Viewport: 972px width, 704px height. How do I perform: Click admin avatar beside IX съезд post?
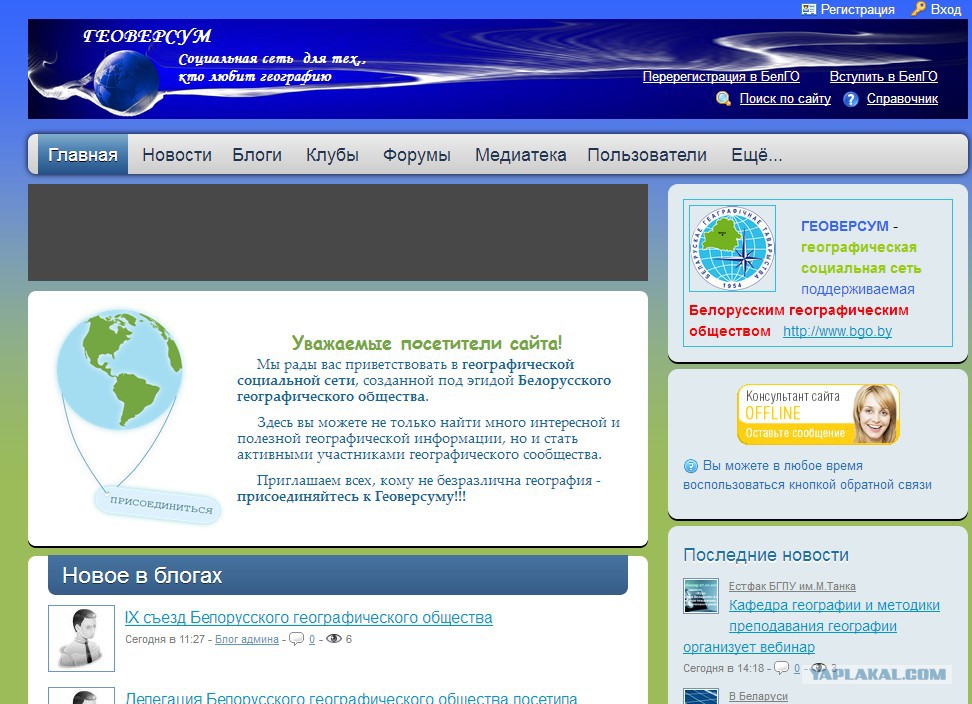tap(81, 638)
